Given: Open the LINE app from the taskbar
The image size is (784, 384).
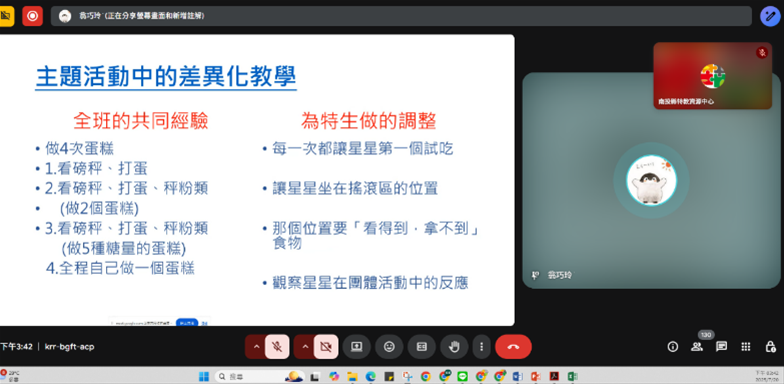Looking at the screenshot, I should coord(462,376).
